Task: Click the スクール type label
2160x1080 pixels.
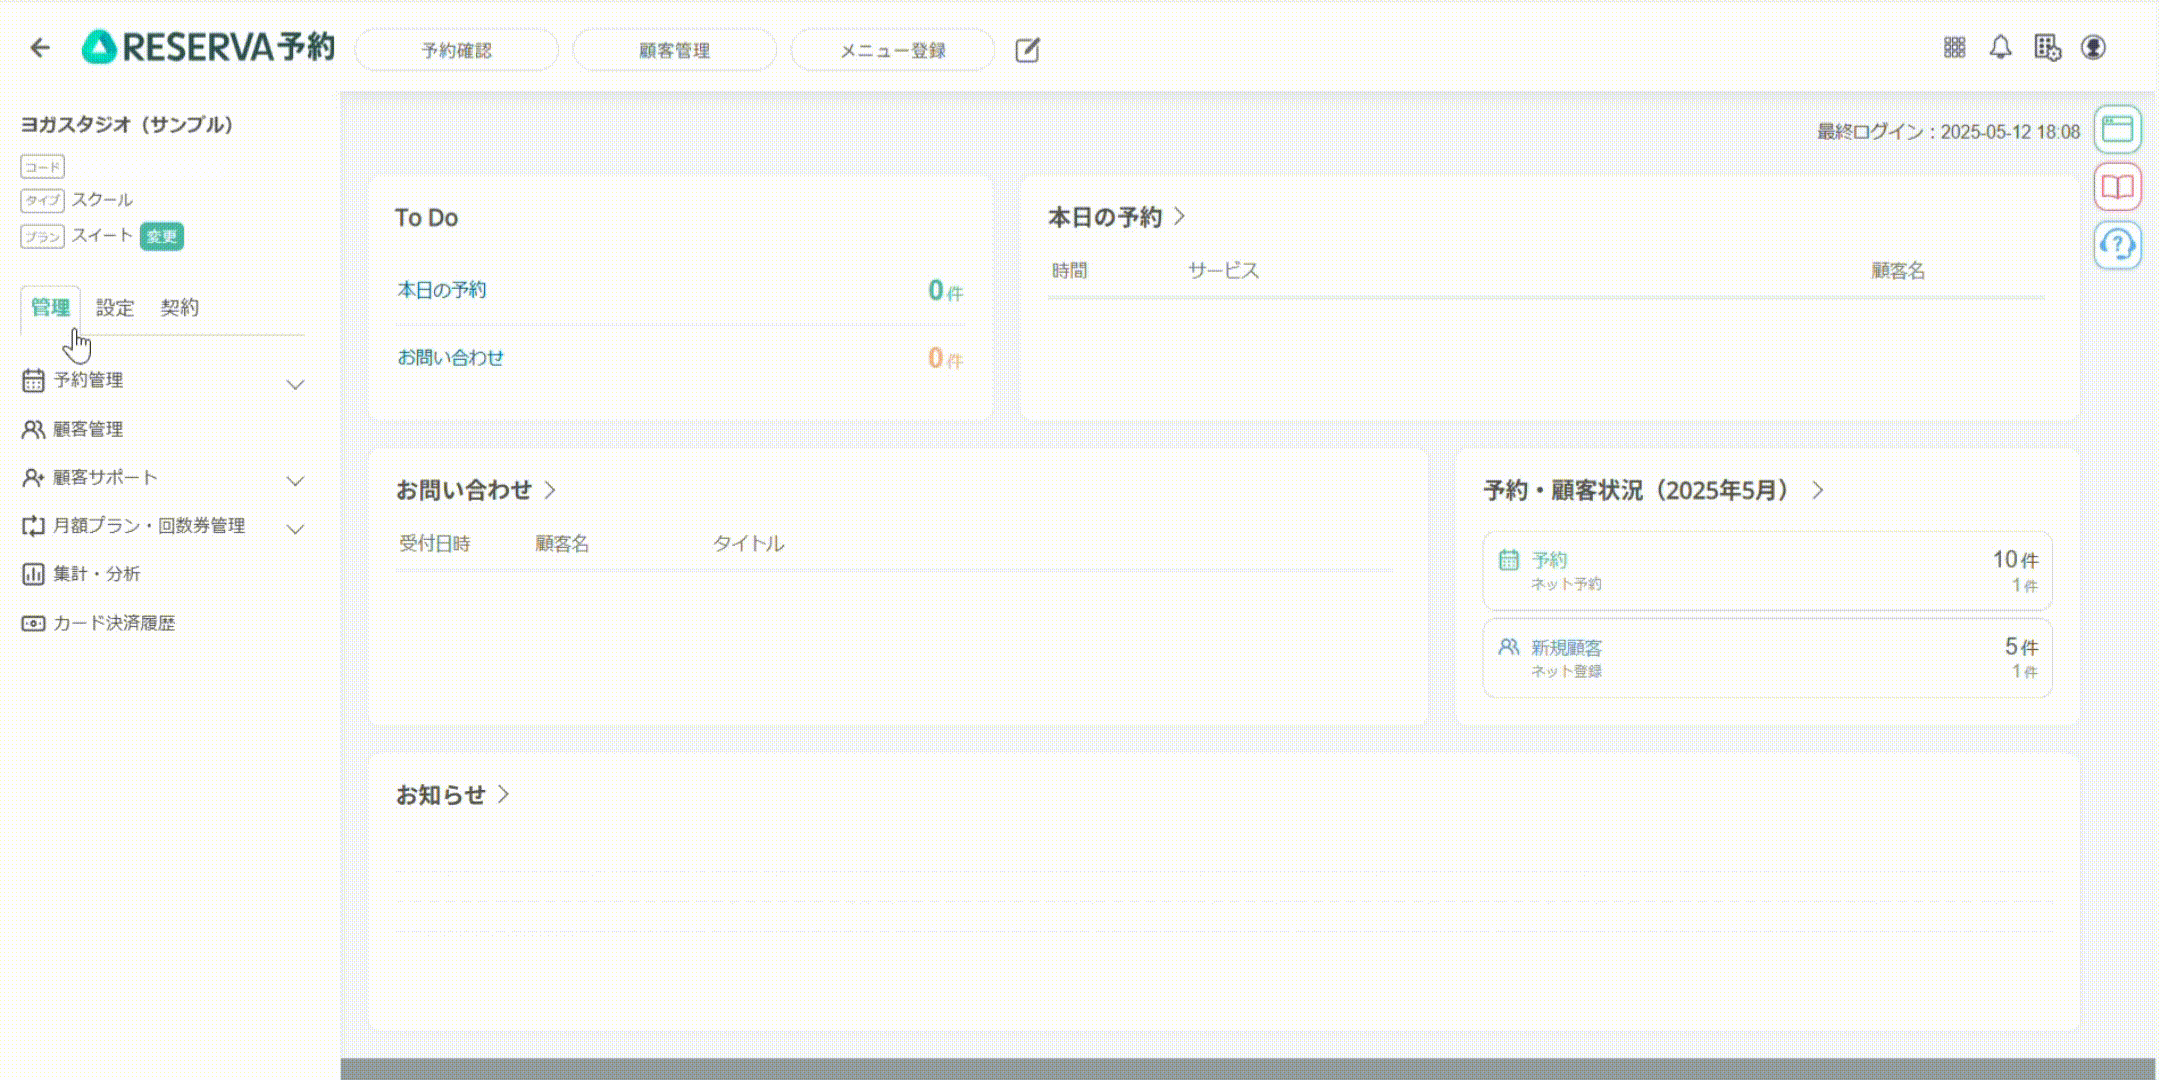Action: tap(102, 199)
